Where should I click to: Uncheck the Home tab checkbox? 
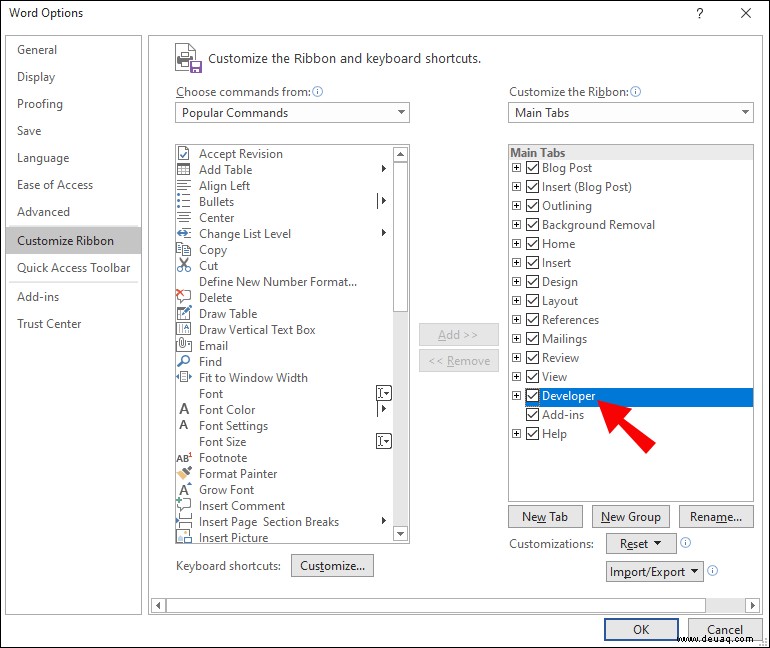[532, 243]
